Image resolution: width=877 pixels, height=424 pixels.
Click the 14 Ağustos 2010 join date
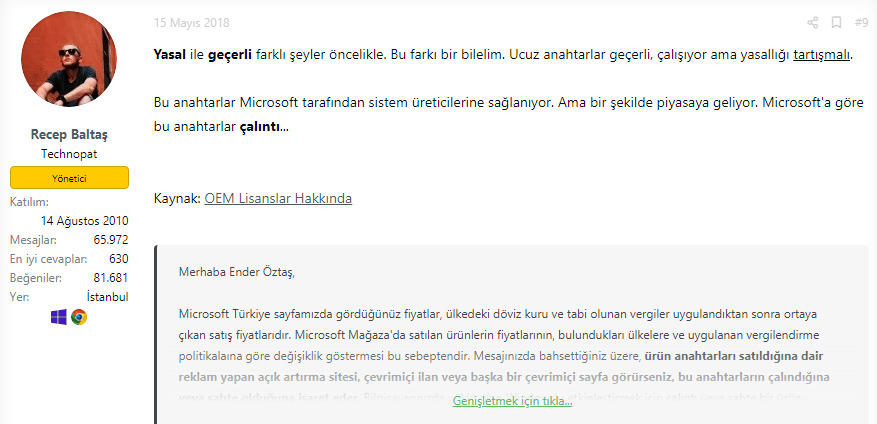pyautogui.click(x=85, y=221)
